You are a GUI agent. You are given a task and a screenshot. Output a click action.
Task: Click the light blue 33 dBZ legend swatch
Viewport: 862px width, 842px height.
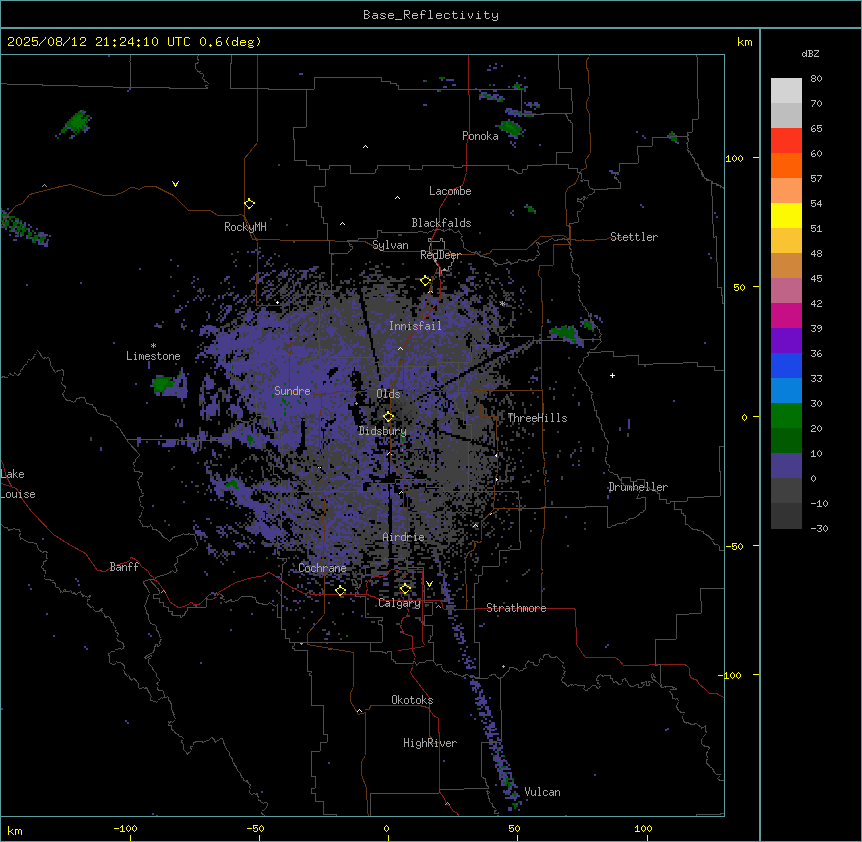786,391
